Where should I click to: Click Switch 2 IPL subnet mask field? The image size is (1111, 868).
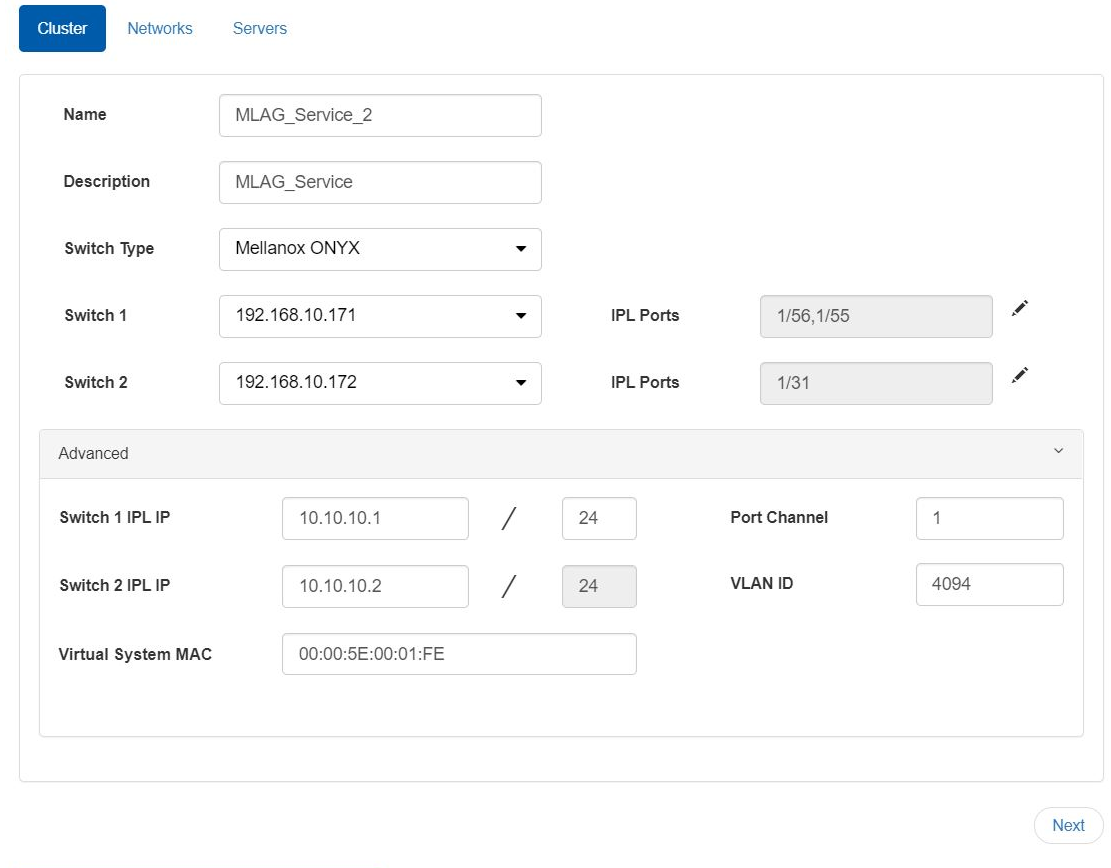tap(599, 586)
